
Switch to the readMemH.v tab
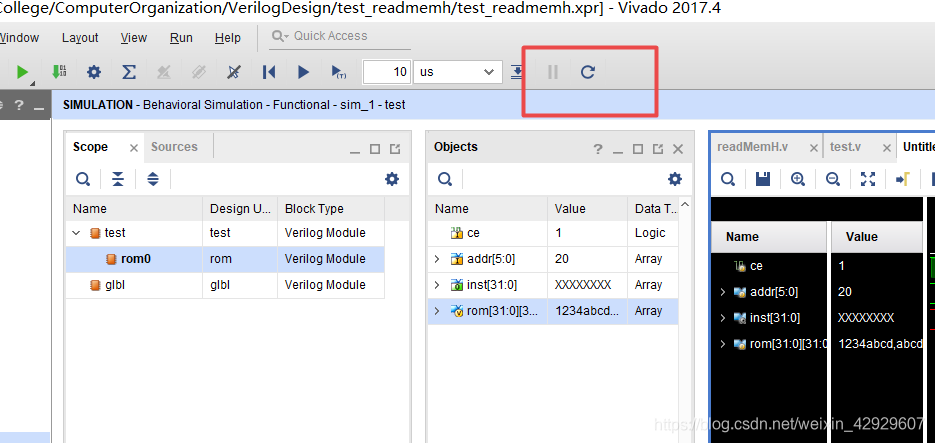click(753, 147)
